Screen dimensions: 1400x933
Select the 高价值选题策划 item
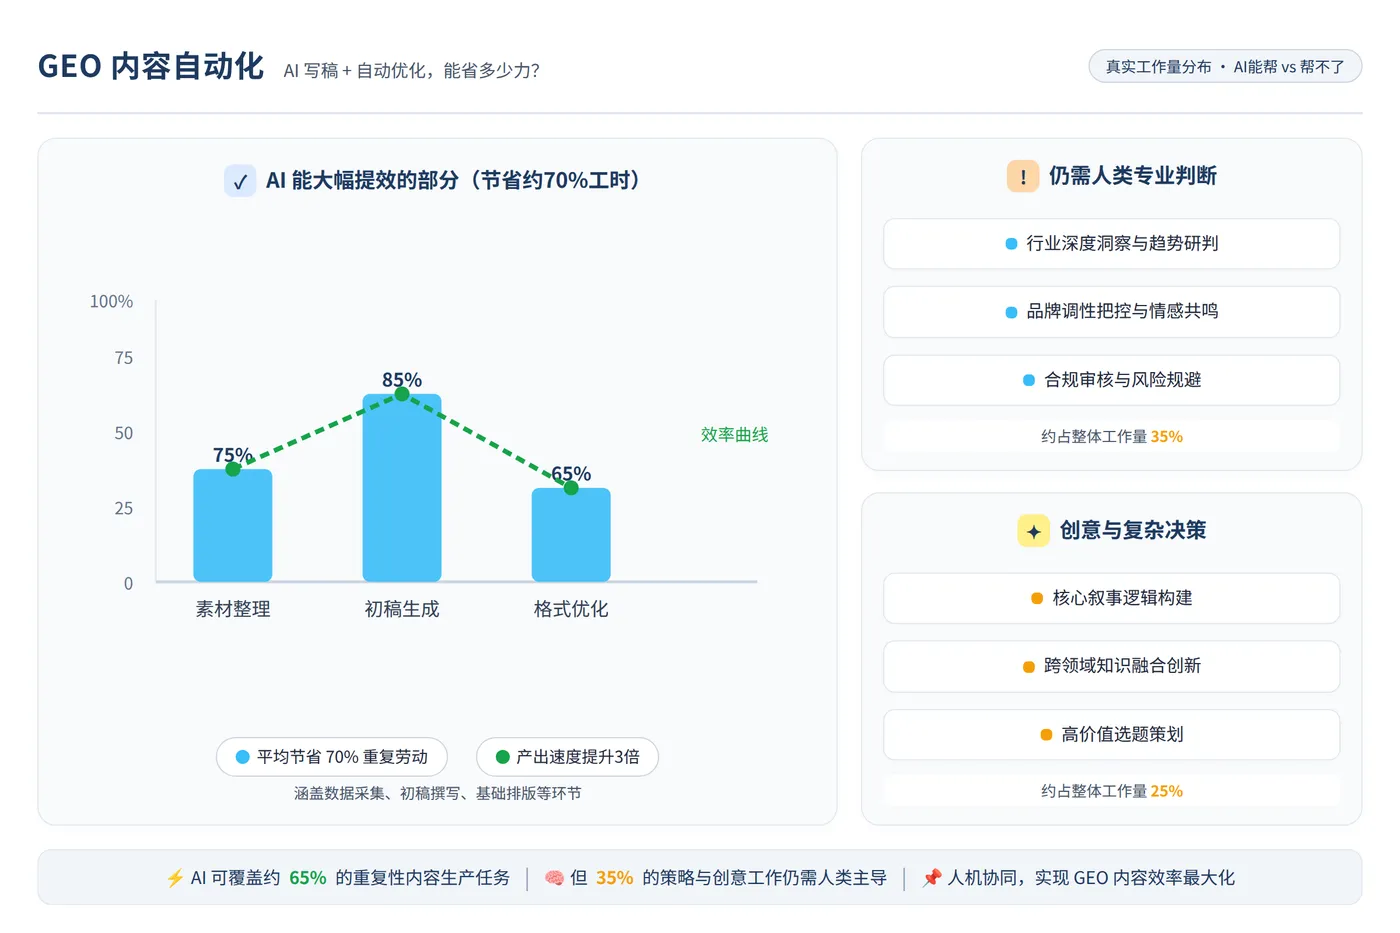tap(1111, 735)
